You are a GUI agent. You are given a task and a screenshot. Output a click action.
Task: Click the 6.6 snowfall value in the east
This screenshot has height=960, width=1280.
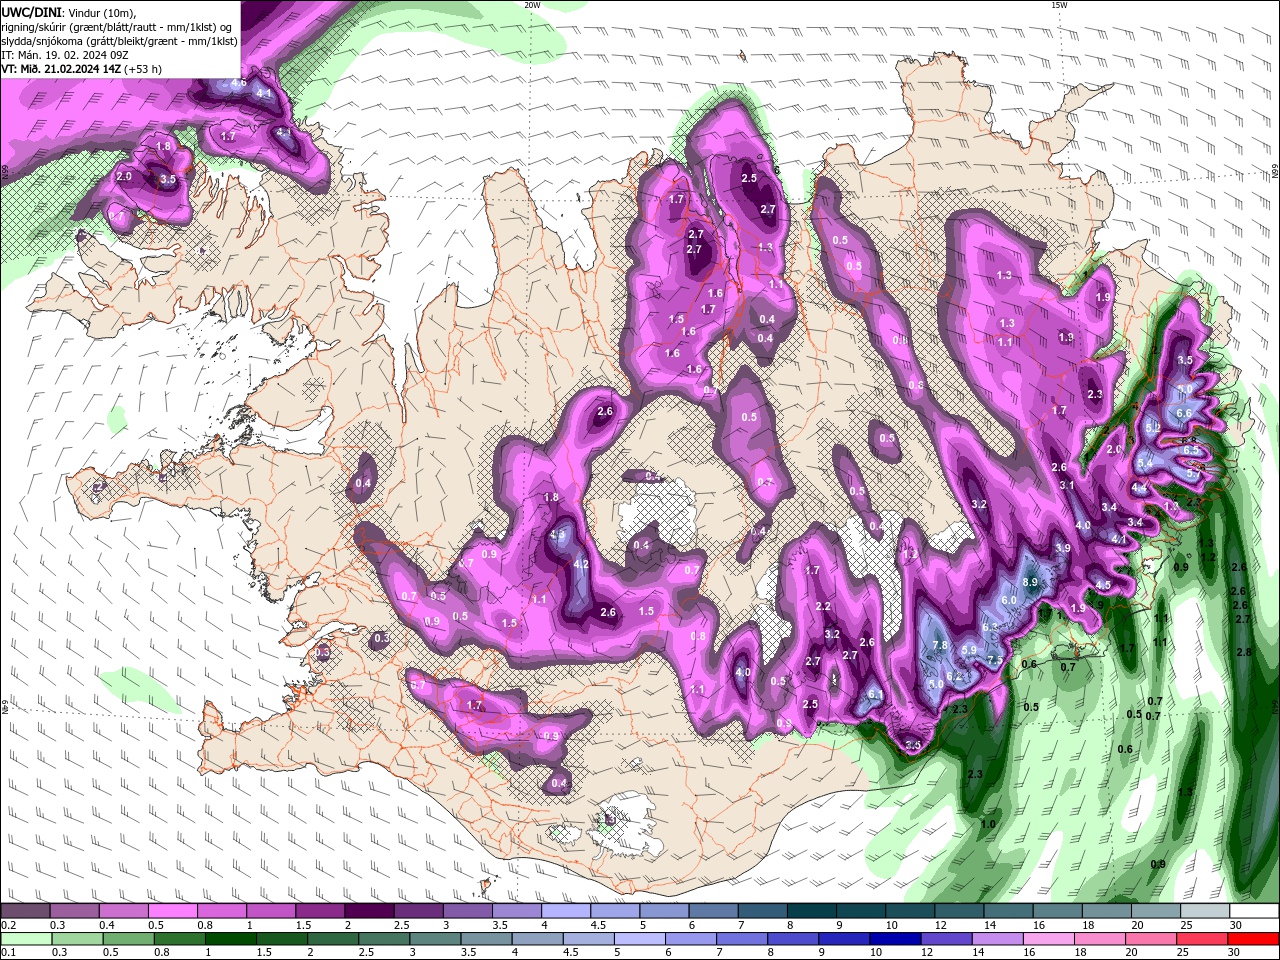(x=1184, y=413)
